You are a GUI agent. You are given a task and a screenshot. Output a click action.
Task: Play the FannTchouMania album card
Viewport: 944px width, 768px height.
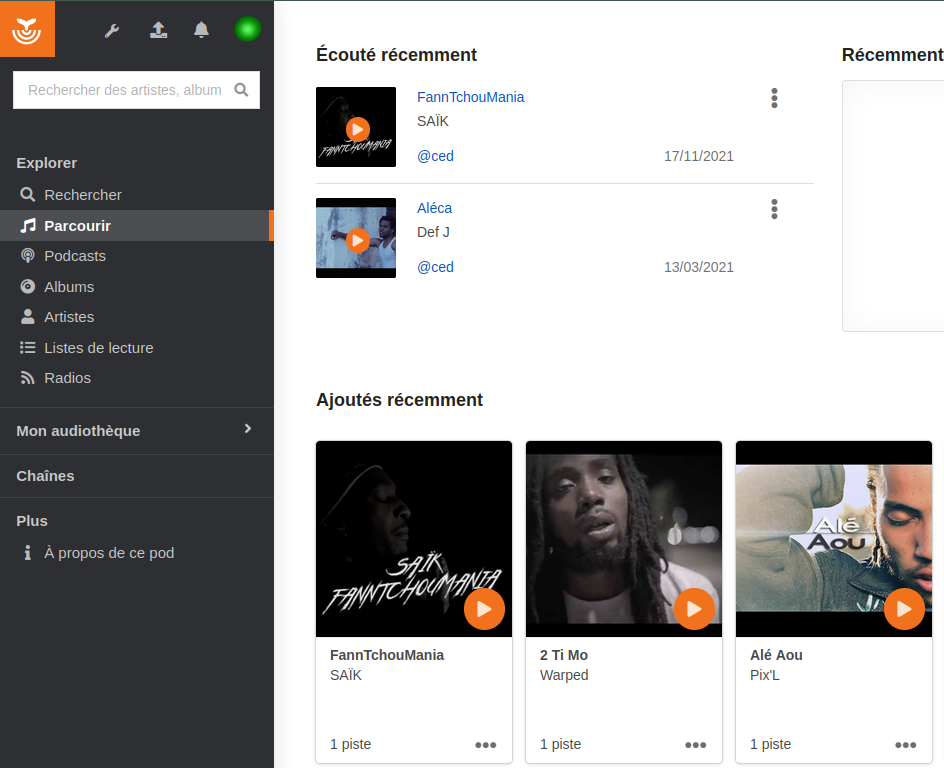tap(484, 609)
